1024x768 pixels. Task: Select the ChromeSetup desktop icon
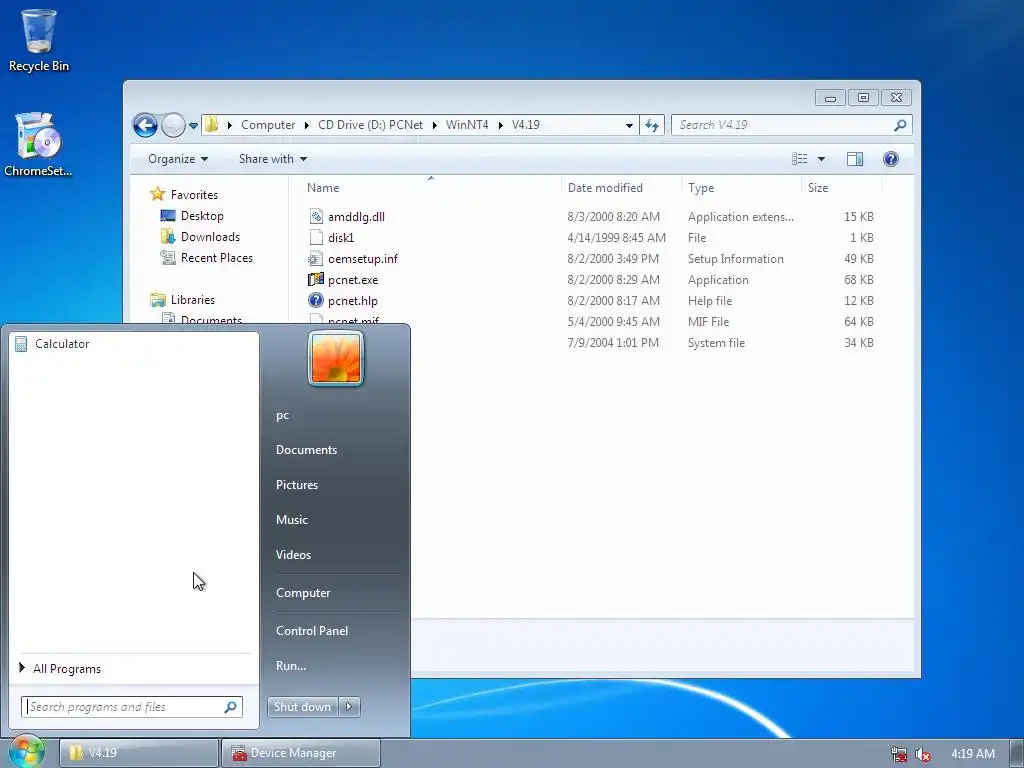tap(38, 144)
